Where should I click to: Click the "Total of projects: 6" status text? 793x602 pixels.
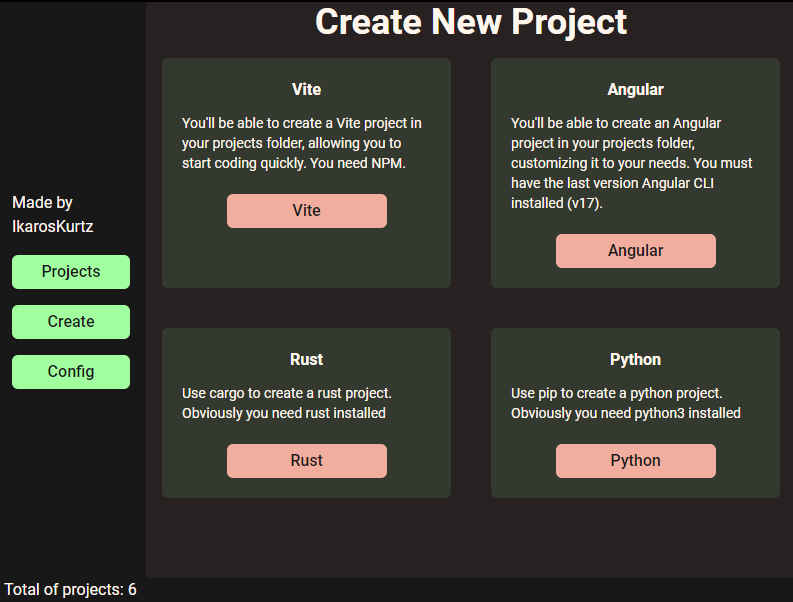coord(70,590)
